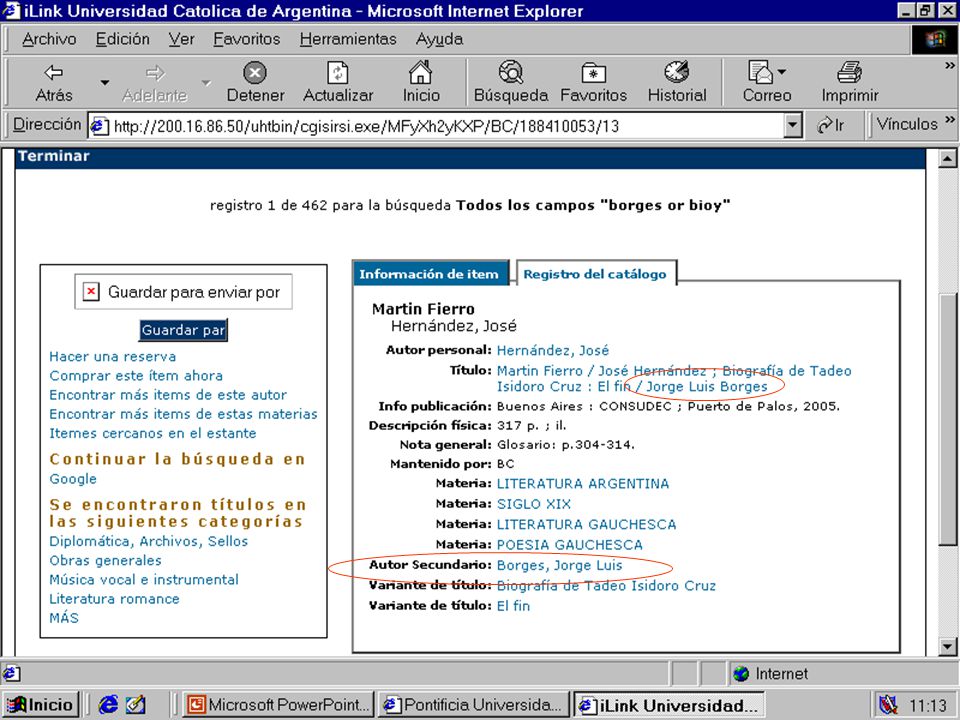
Task: Show browsing history with Historial
Action: (x=677, y=82)
